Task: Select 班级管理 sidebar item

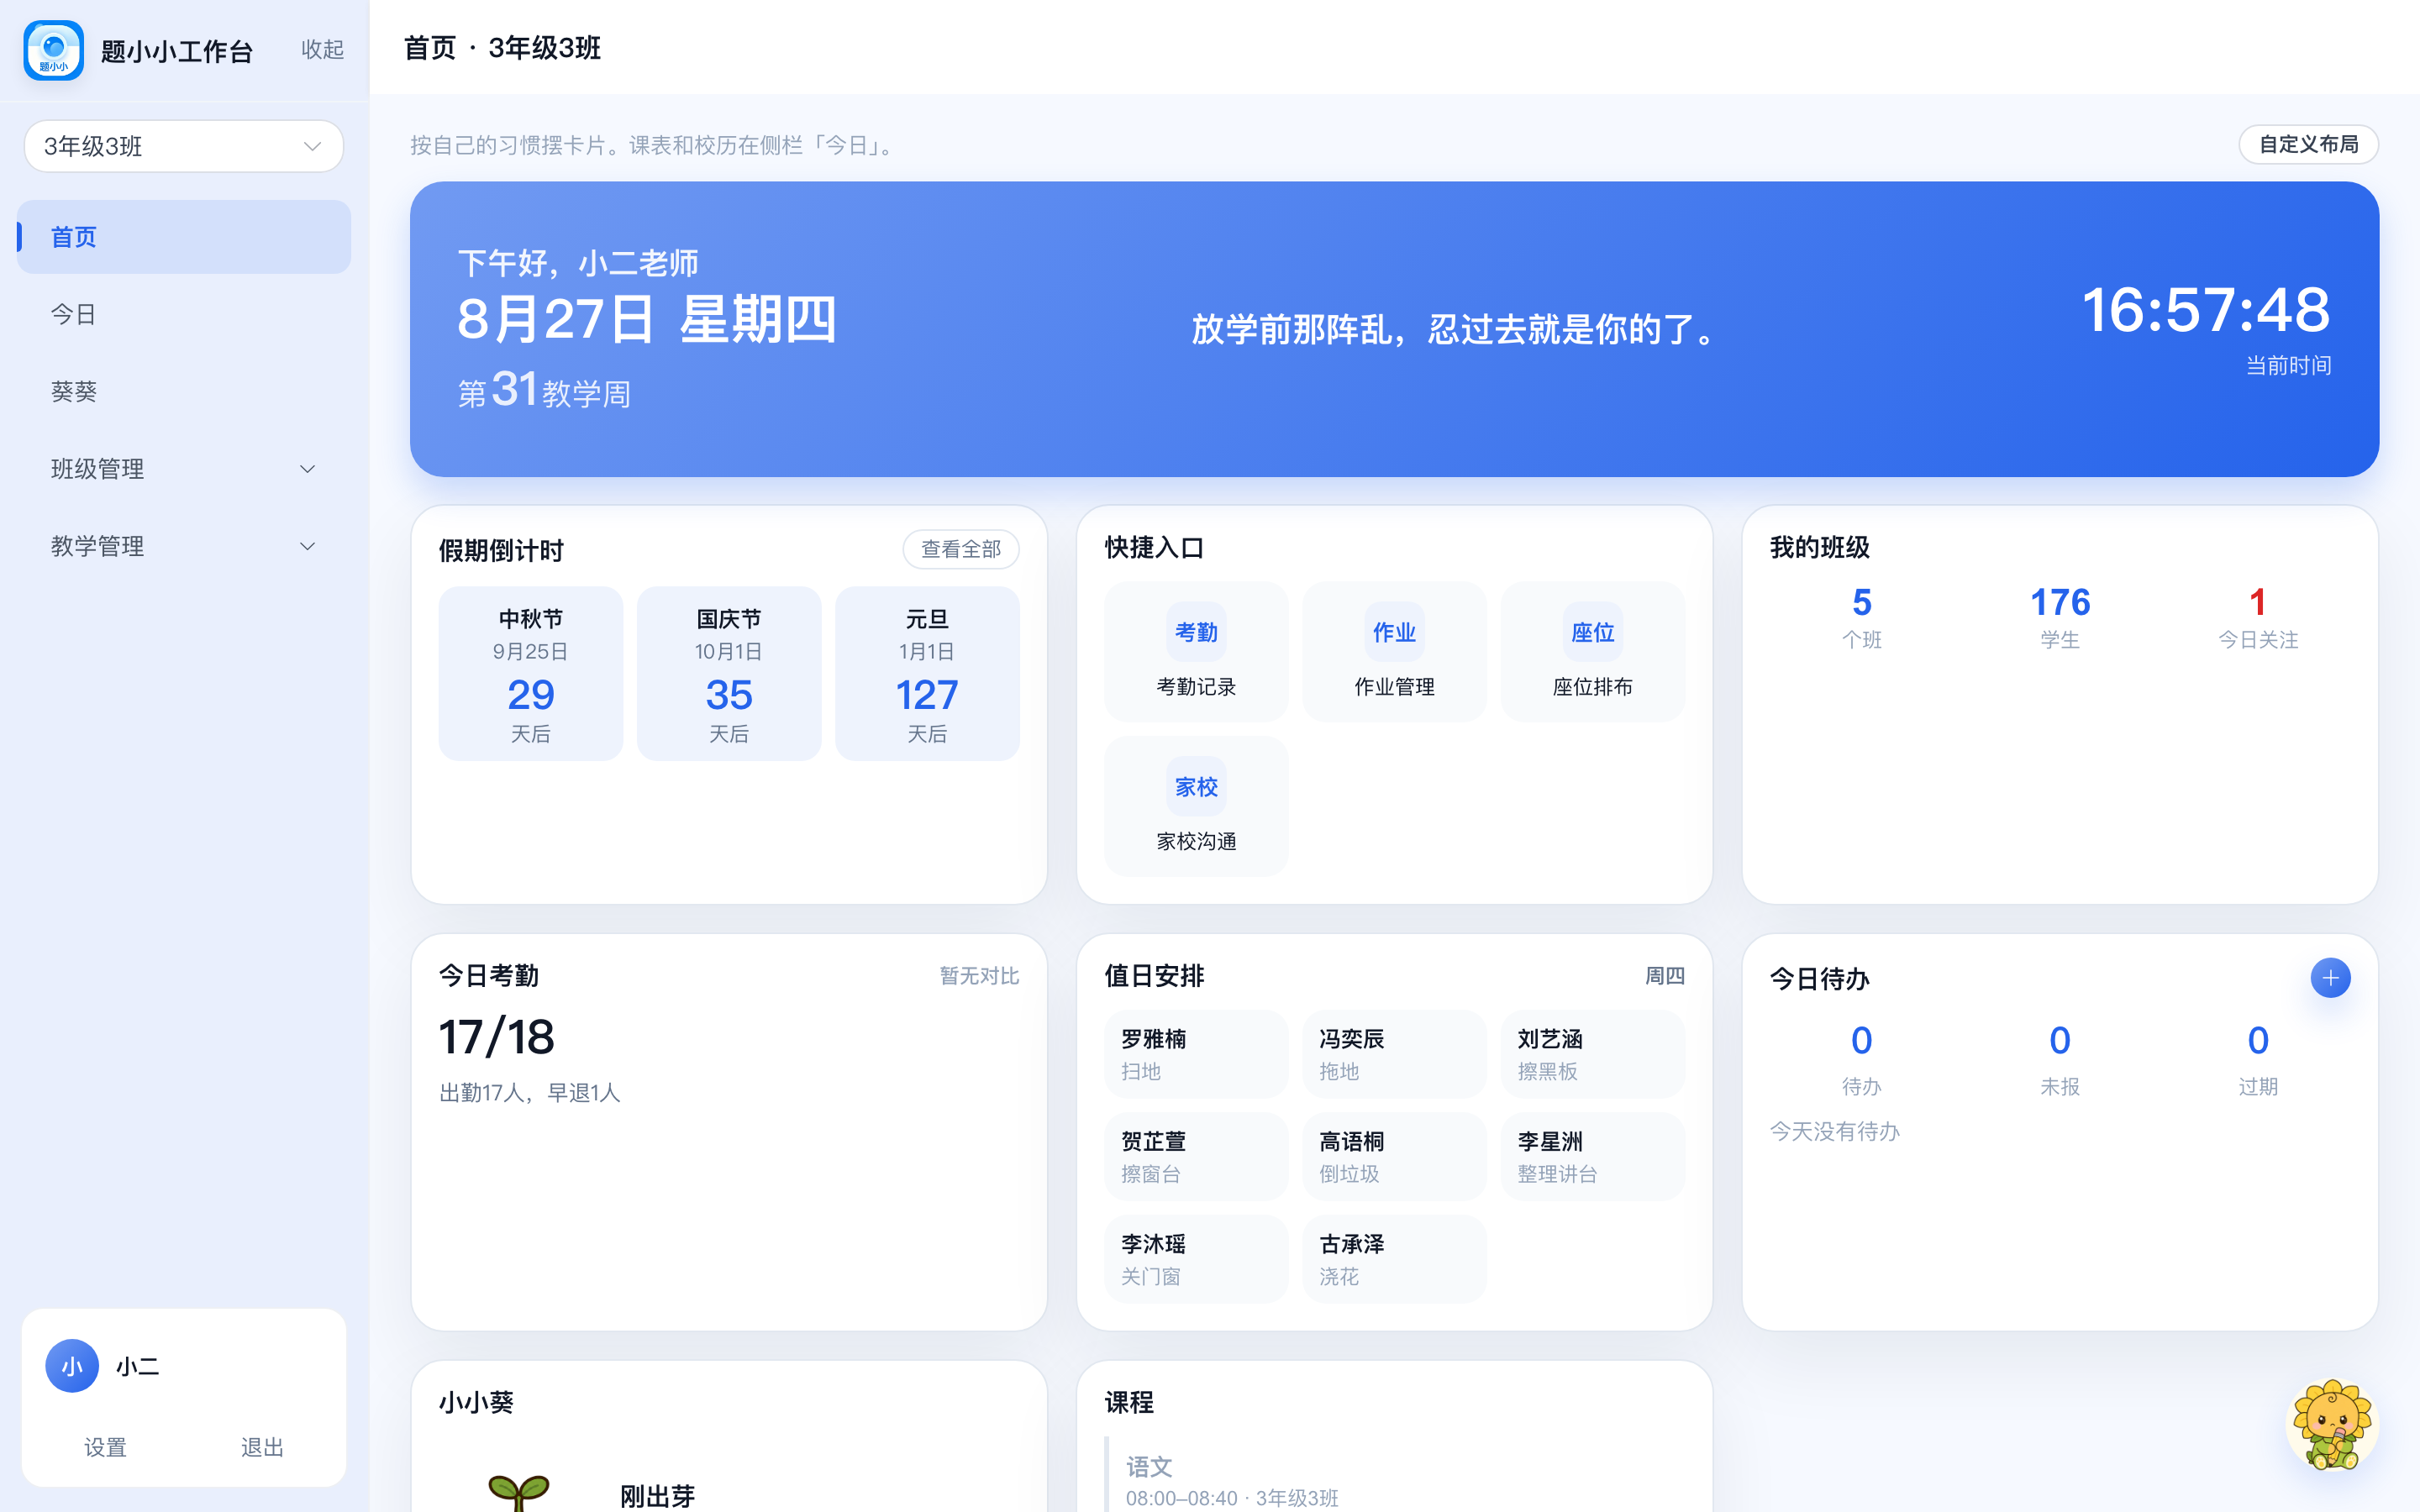Action: tap(184, 469)
